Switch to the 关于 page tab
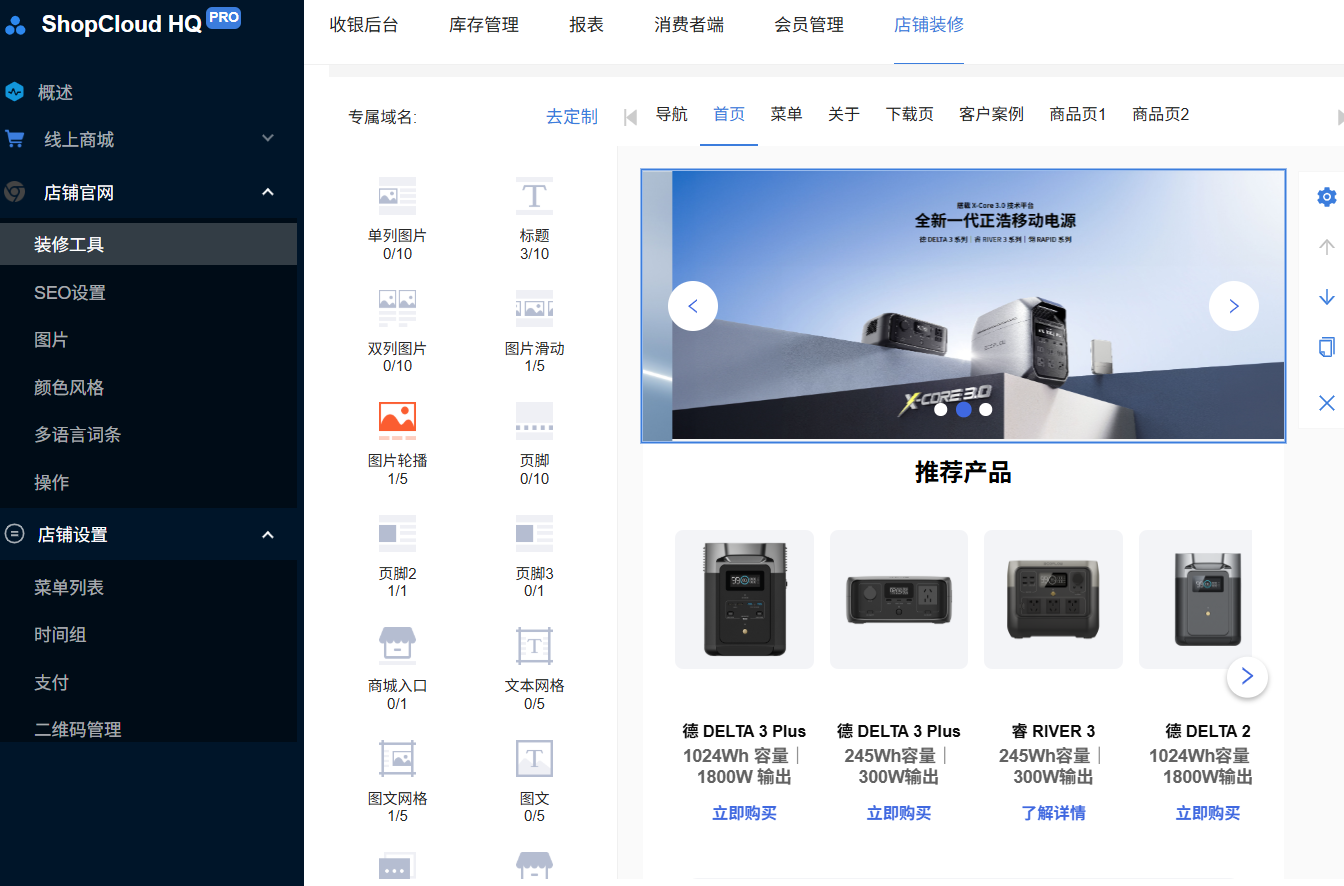This screenshot has width=1344, height=886. click(x=844, y=114)
